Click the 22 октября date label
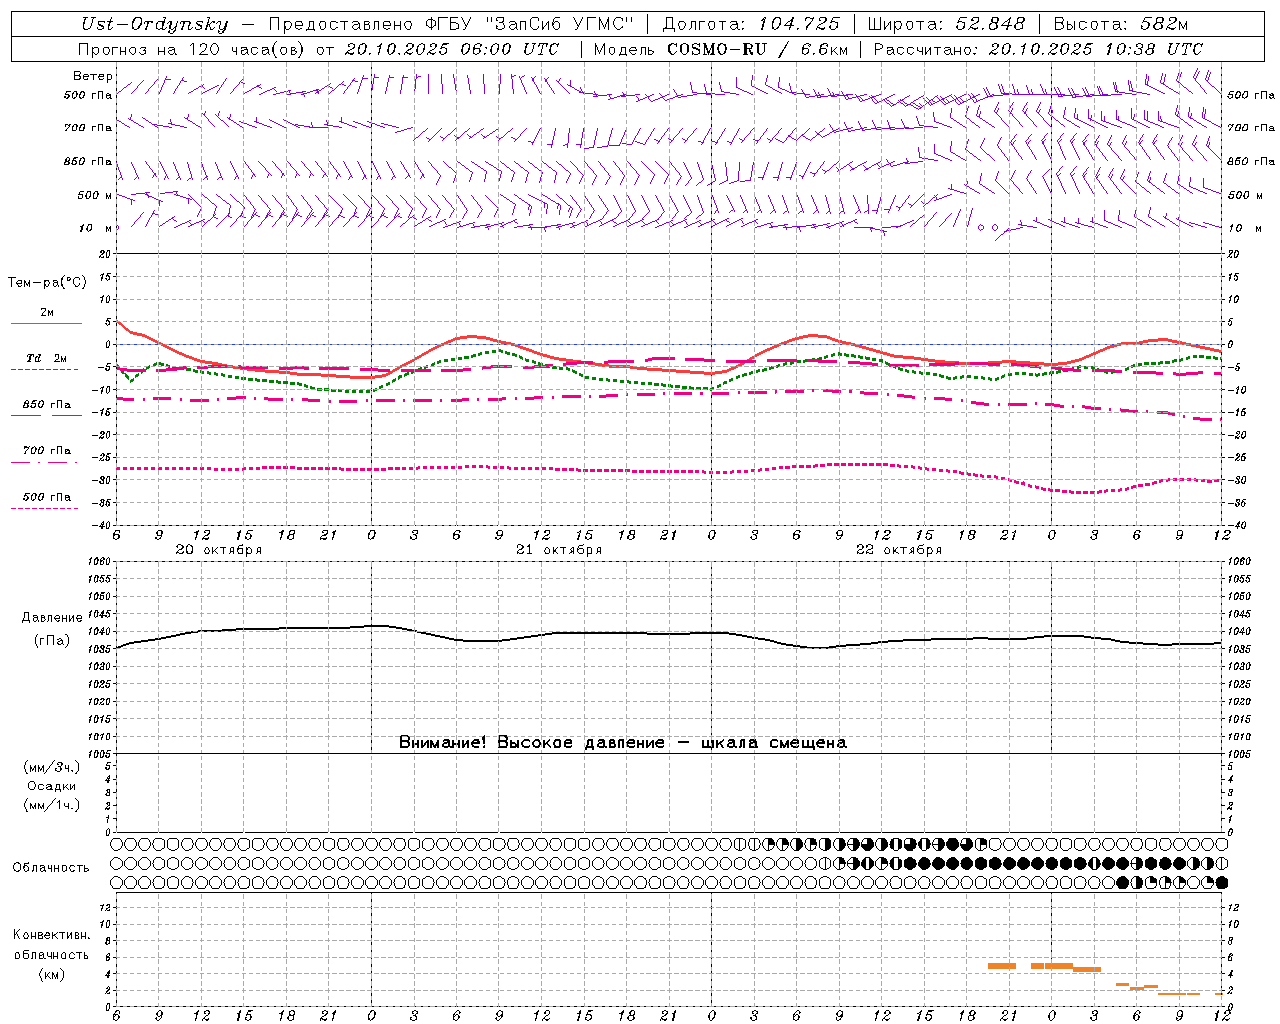Viewport: 1280px width, 1024px height. click(x=899, y=550)
